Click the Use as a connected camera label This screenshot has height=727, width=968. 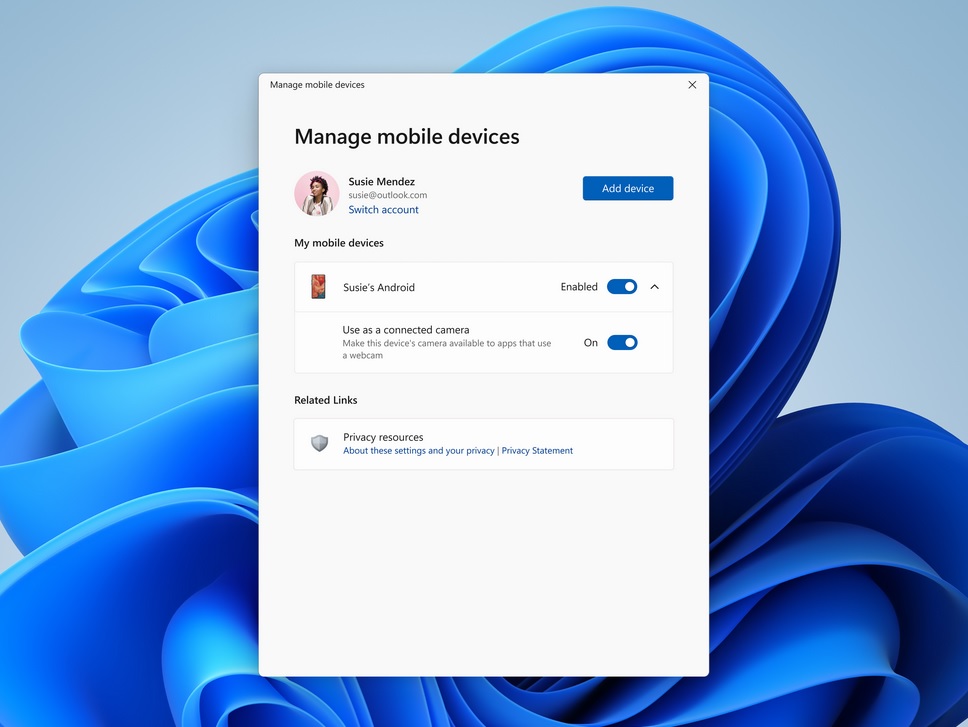406,330
